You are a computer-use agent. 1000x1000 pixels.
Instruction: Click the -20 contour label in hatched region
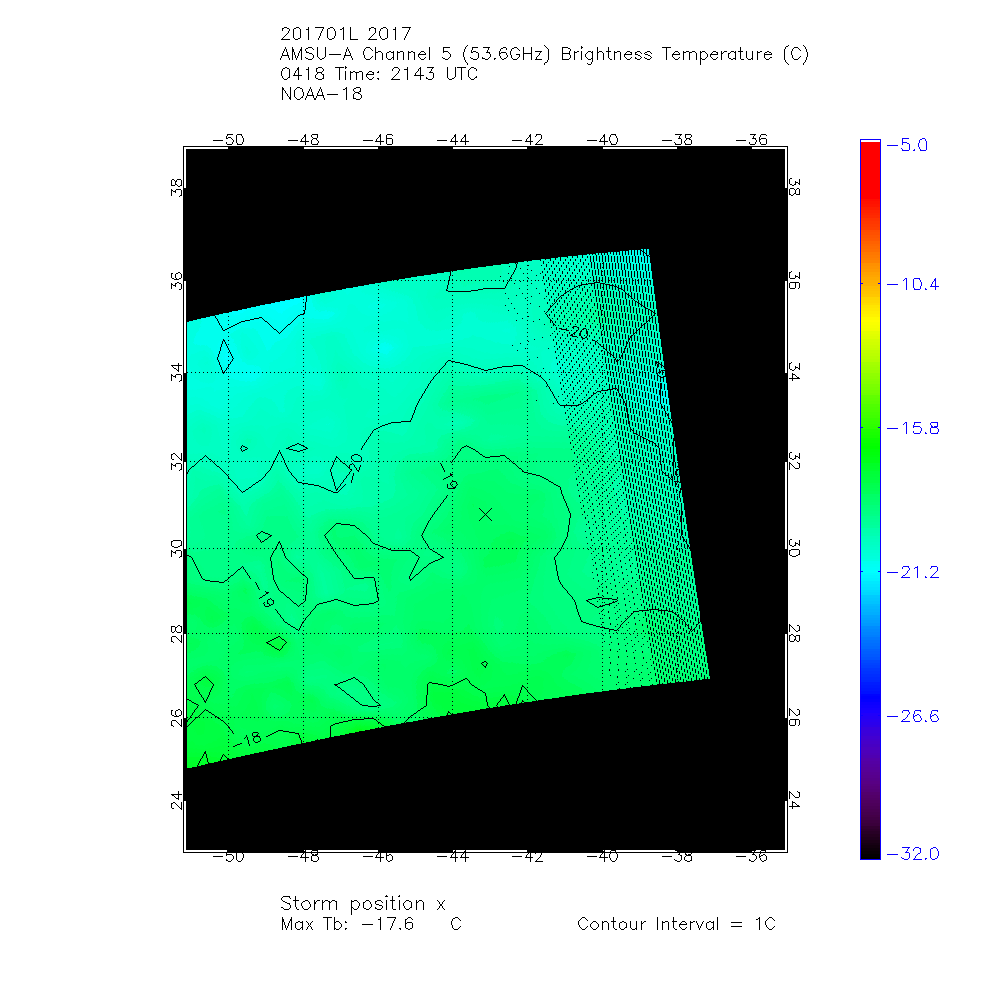(x=576, y=331)
